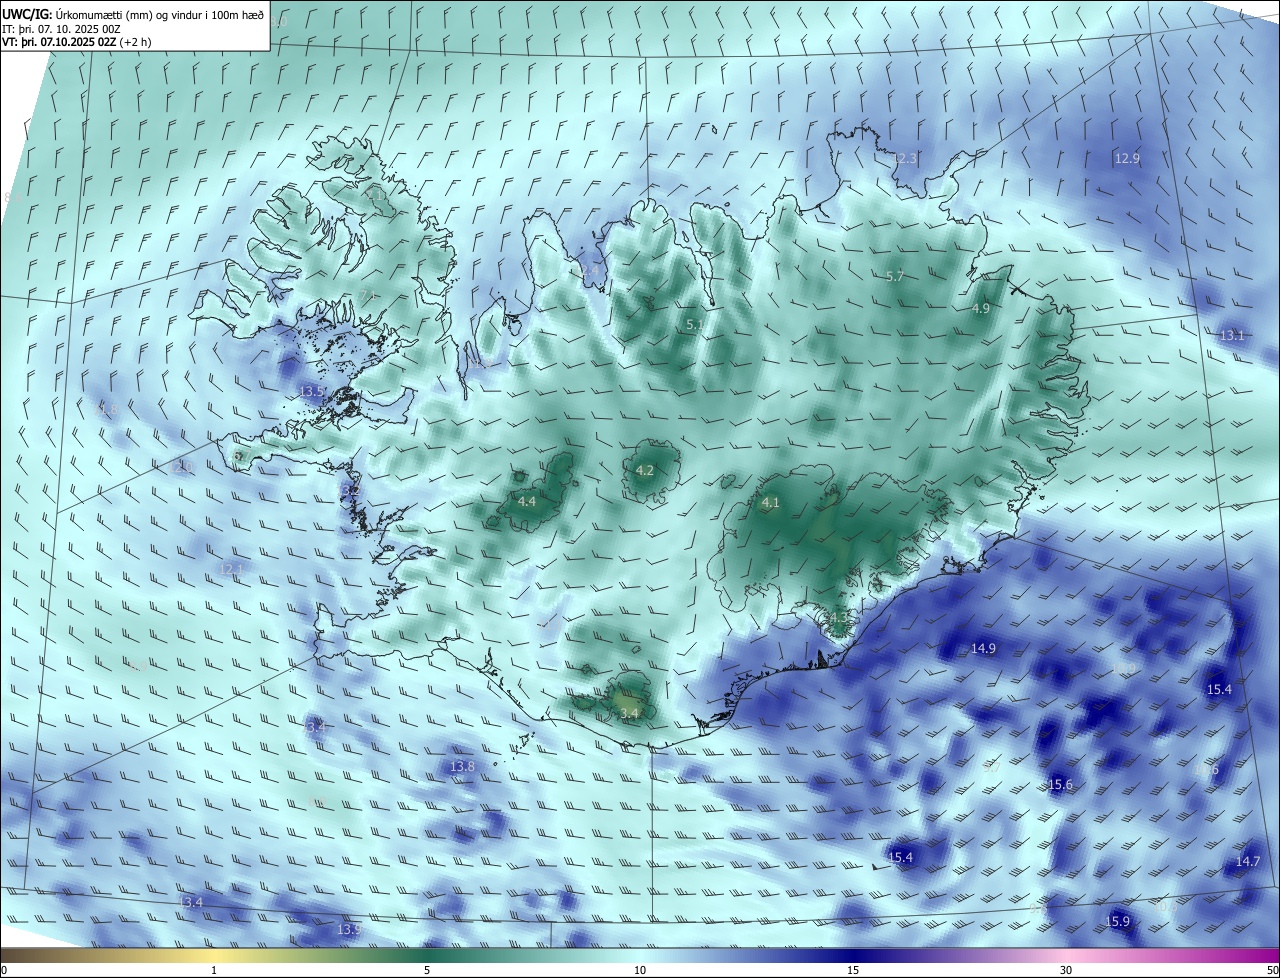Click the 4.1 value on Vatnajökull
Screen dimensions: 1280x978
coord(770,503)
